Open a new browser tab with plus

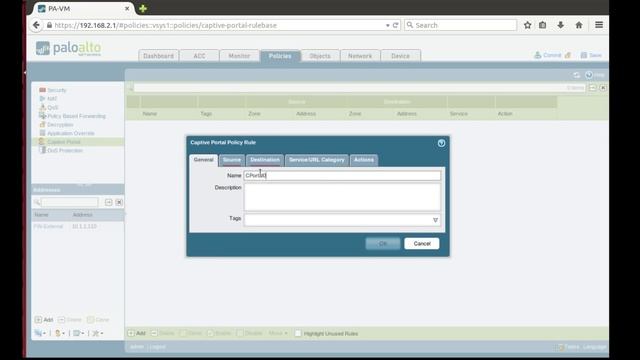143,8
